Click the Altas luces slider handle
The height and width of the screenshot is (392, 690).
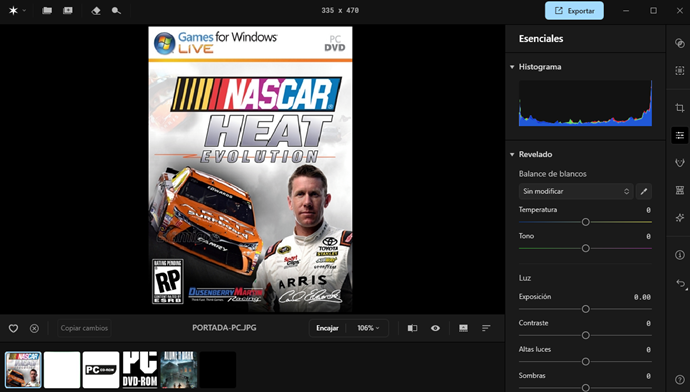[585, 362]
